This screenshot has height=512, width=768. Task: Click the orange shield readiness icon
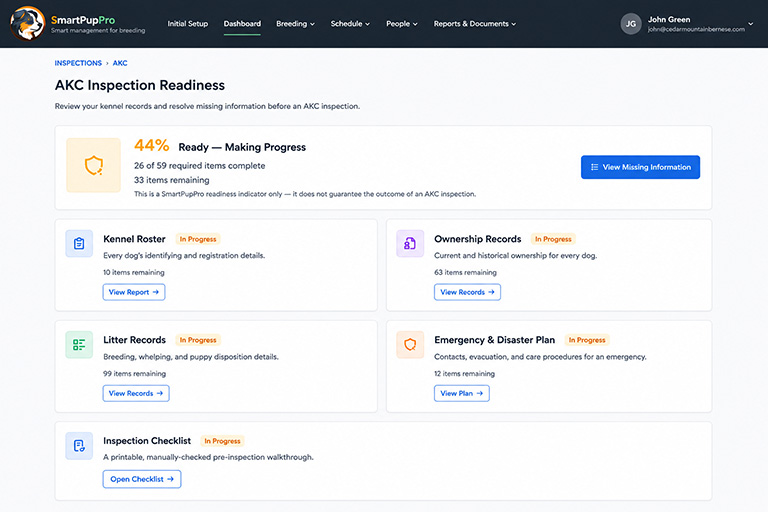click(94, 165)
